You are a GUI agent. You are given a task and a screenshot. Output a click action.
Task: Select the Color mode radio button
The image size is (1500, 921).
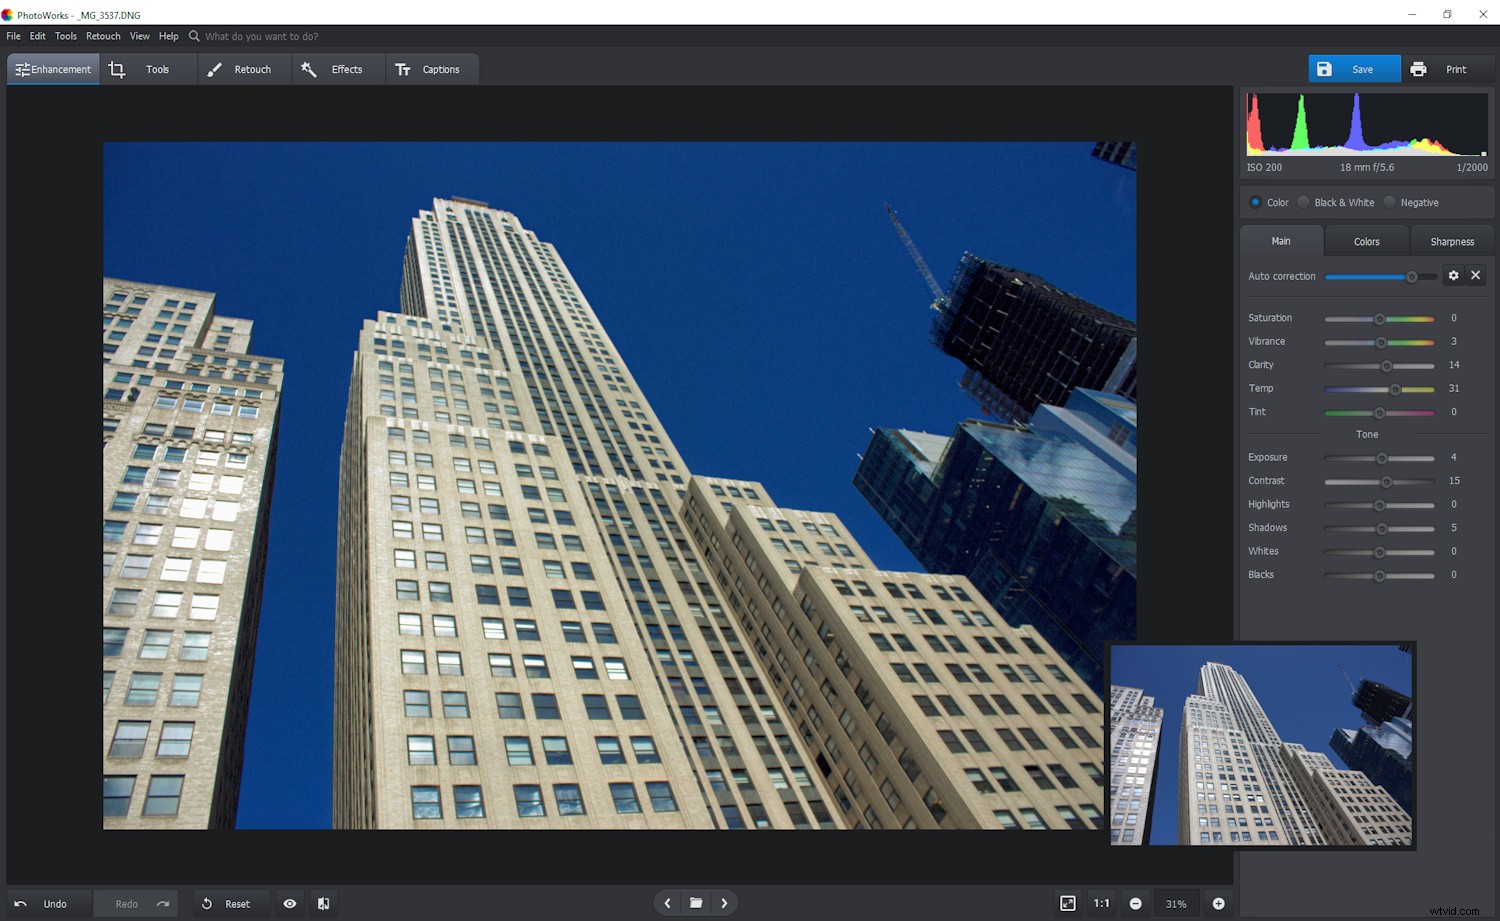pyautogui.click(x=1255, y=202)
